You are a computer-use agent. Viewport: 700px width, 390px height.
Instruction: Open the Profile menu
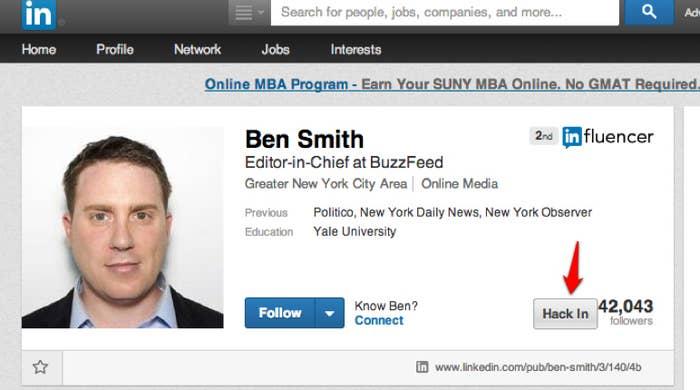point(115,49)
